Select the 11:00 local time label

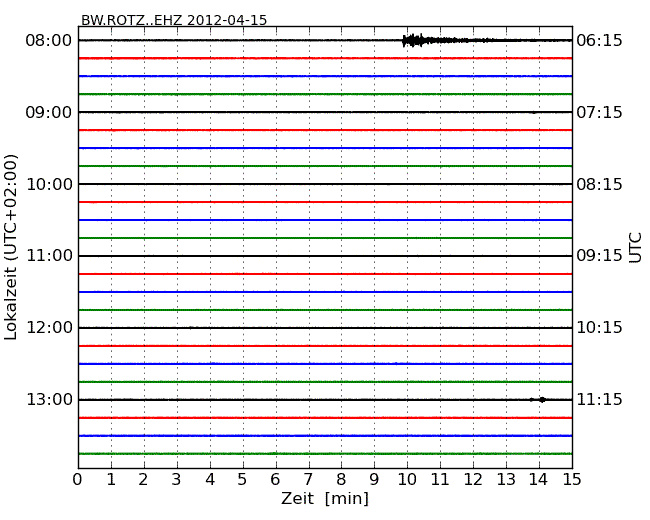coord(49,256)
